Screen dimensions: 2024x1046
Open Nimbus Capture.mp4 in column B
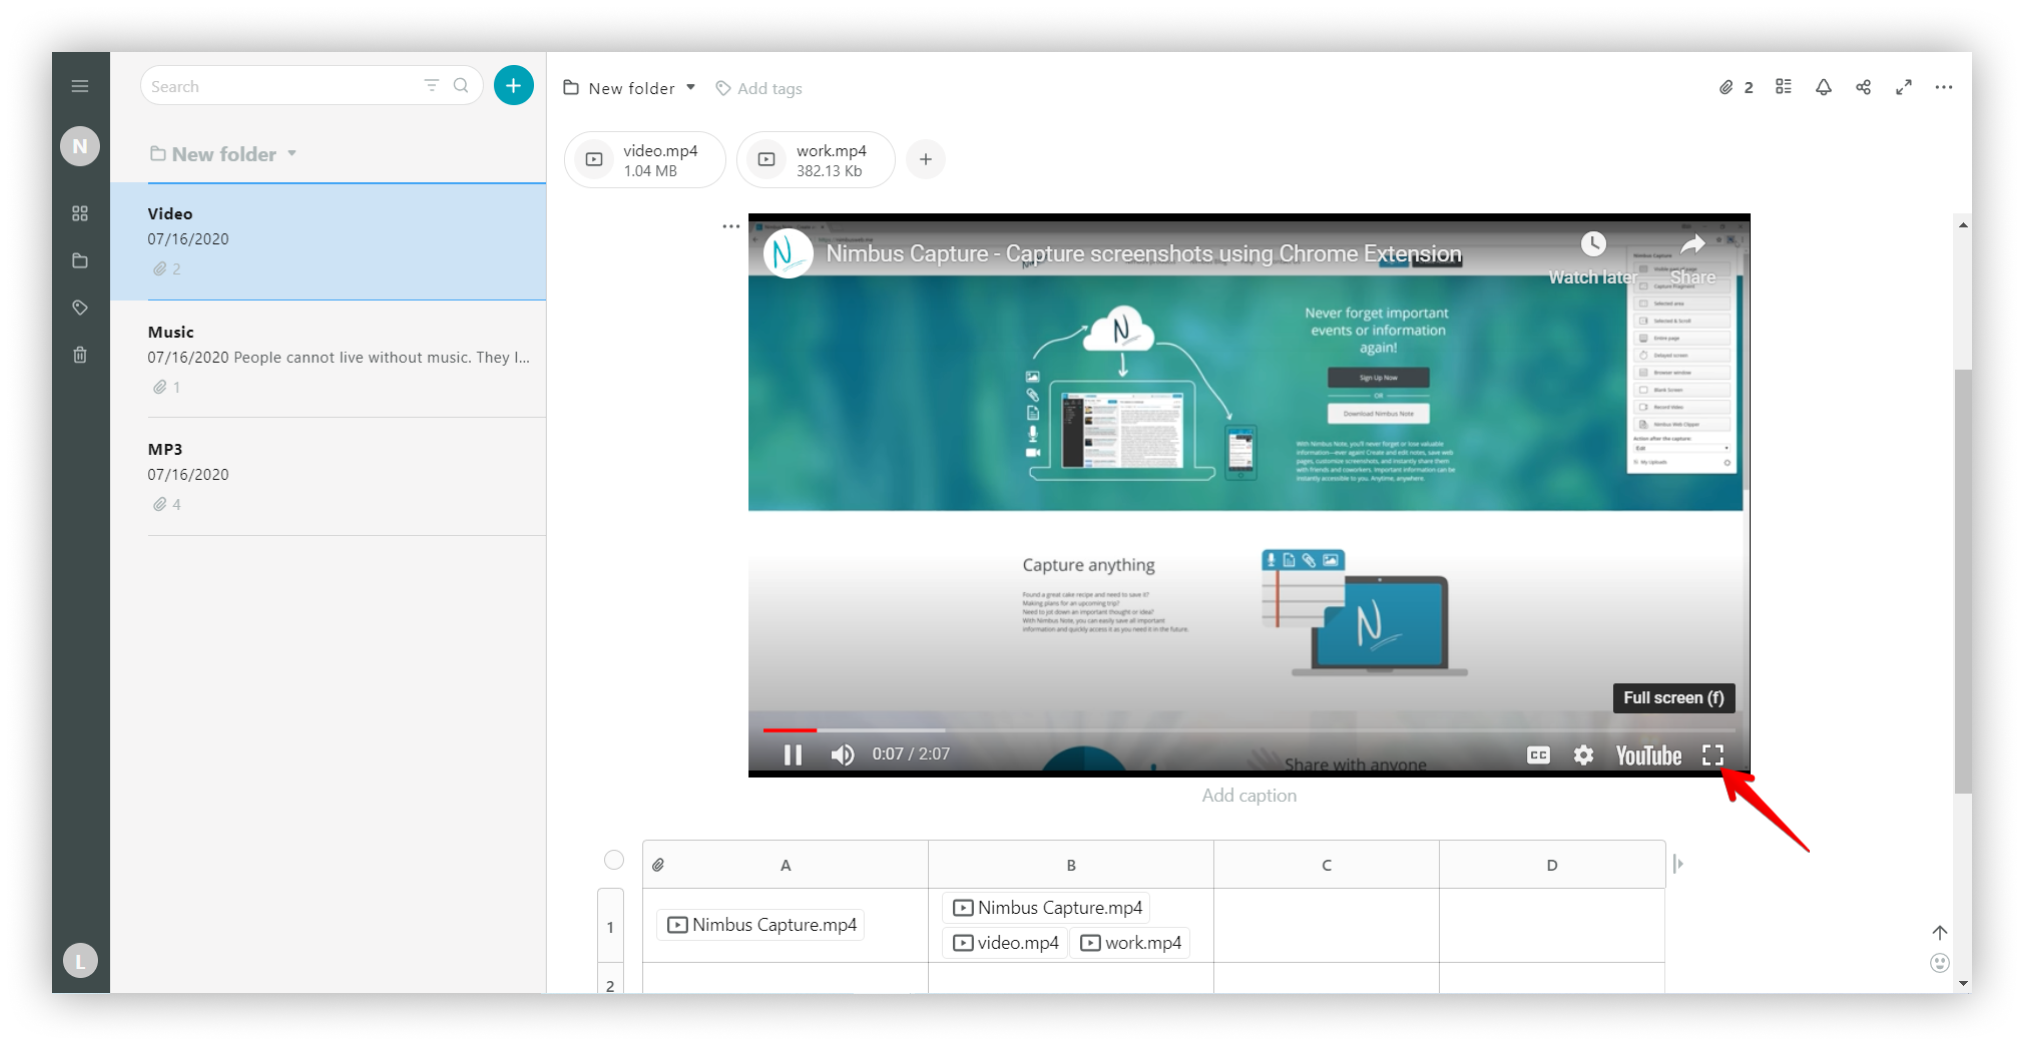point(1047,908)
